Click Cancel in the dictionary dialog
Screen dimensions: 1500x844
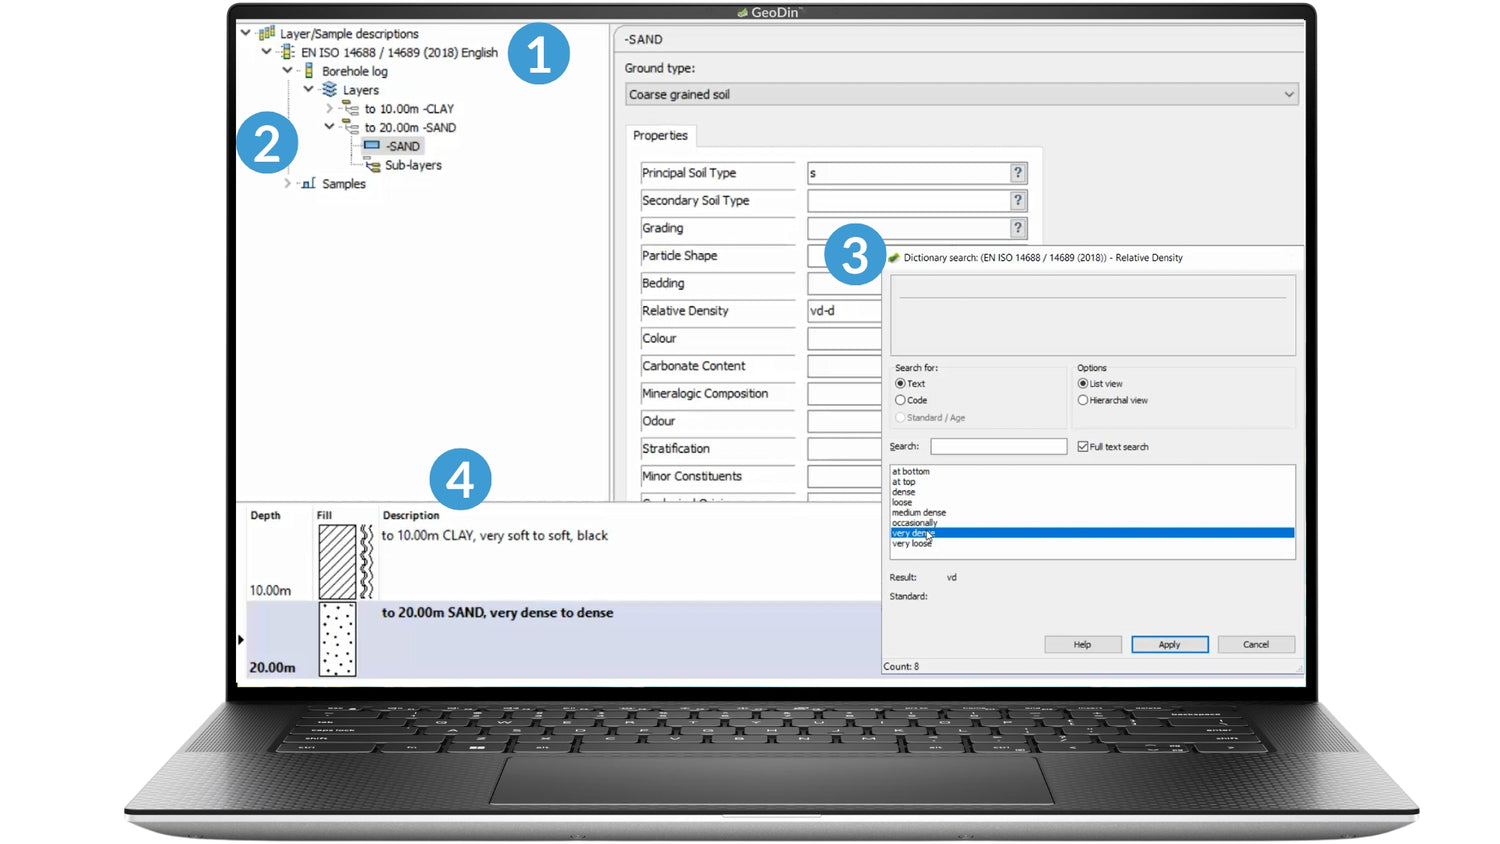coord(1255,645)
